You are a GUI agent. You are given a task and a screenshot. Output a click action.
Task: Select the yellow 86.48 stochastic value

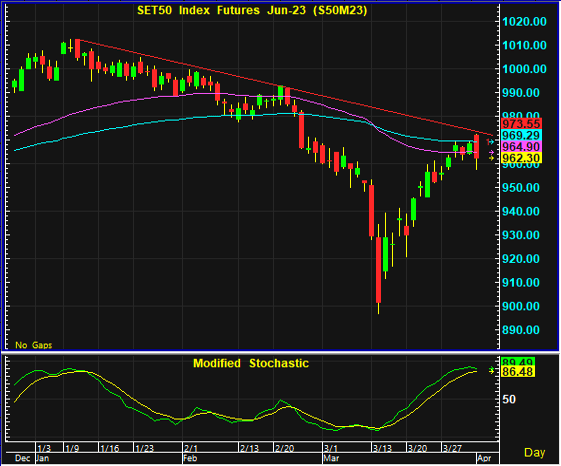point(518,372)
